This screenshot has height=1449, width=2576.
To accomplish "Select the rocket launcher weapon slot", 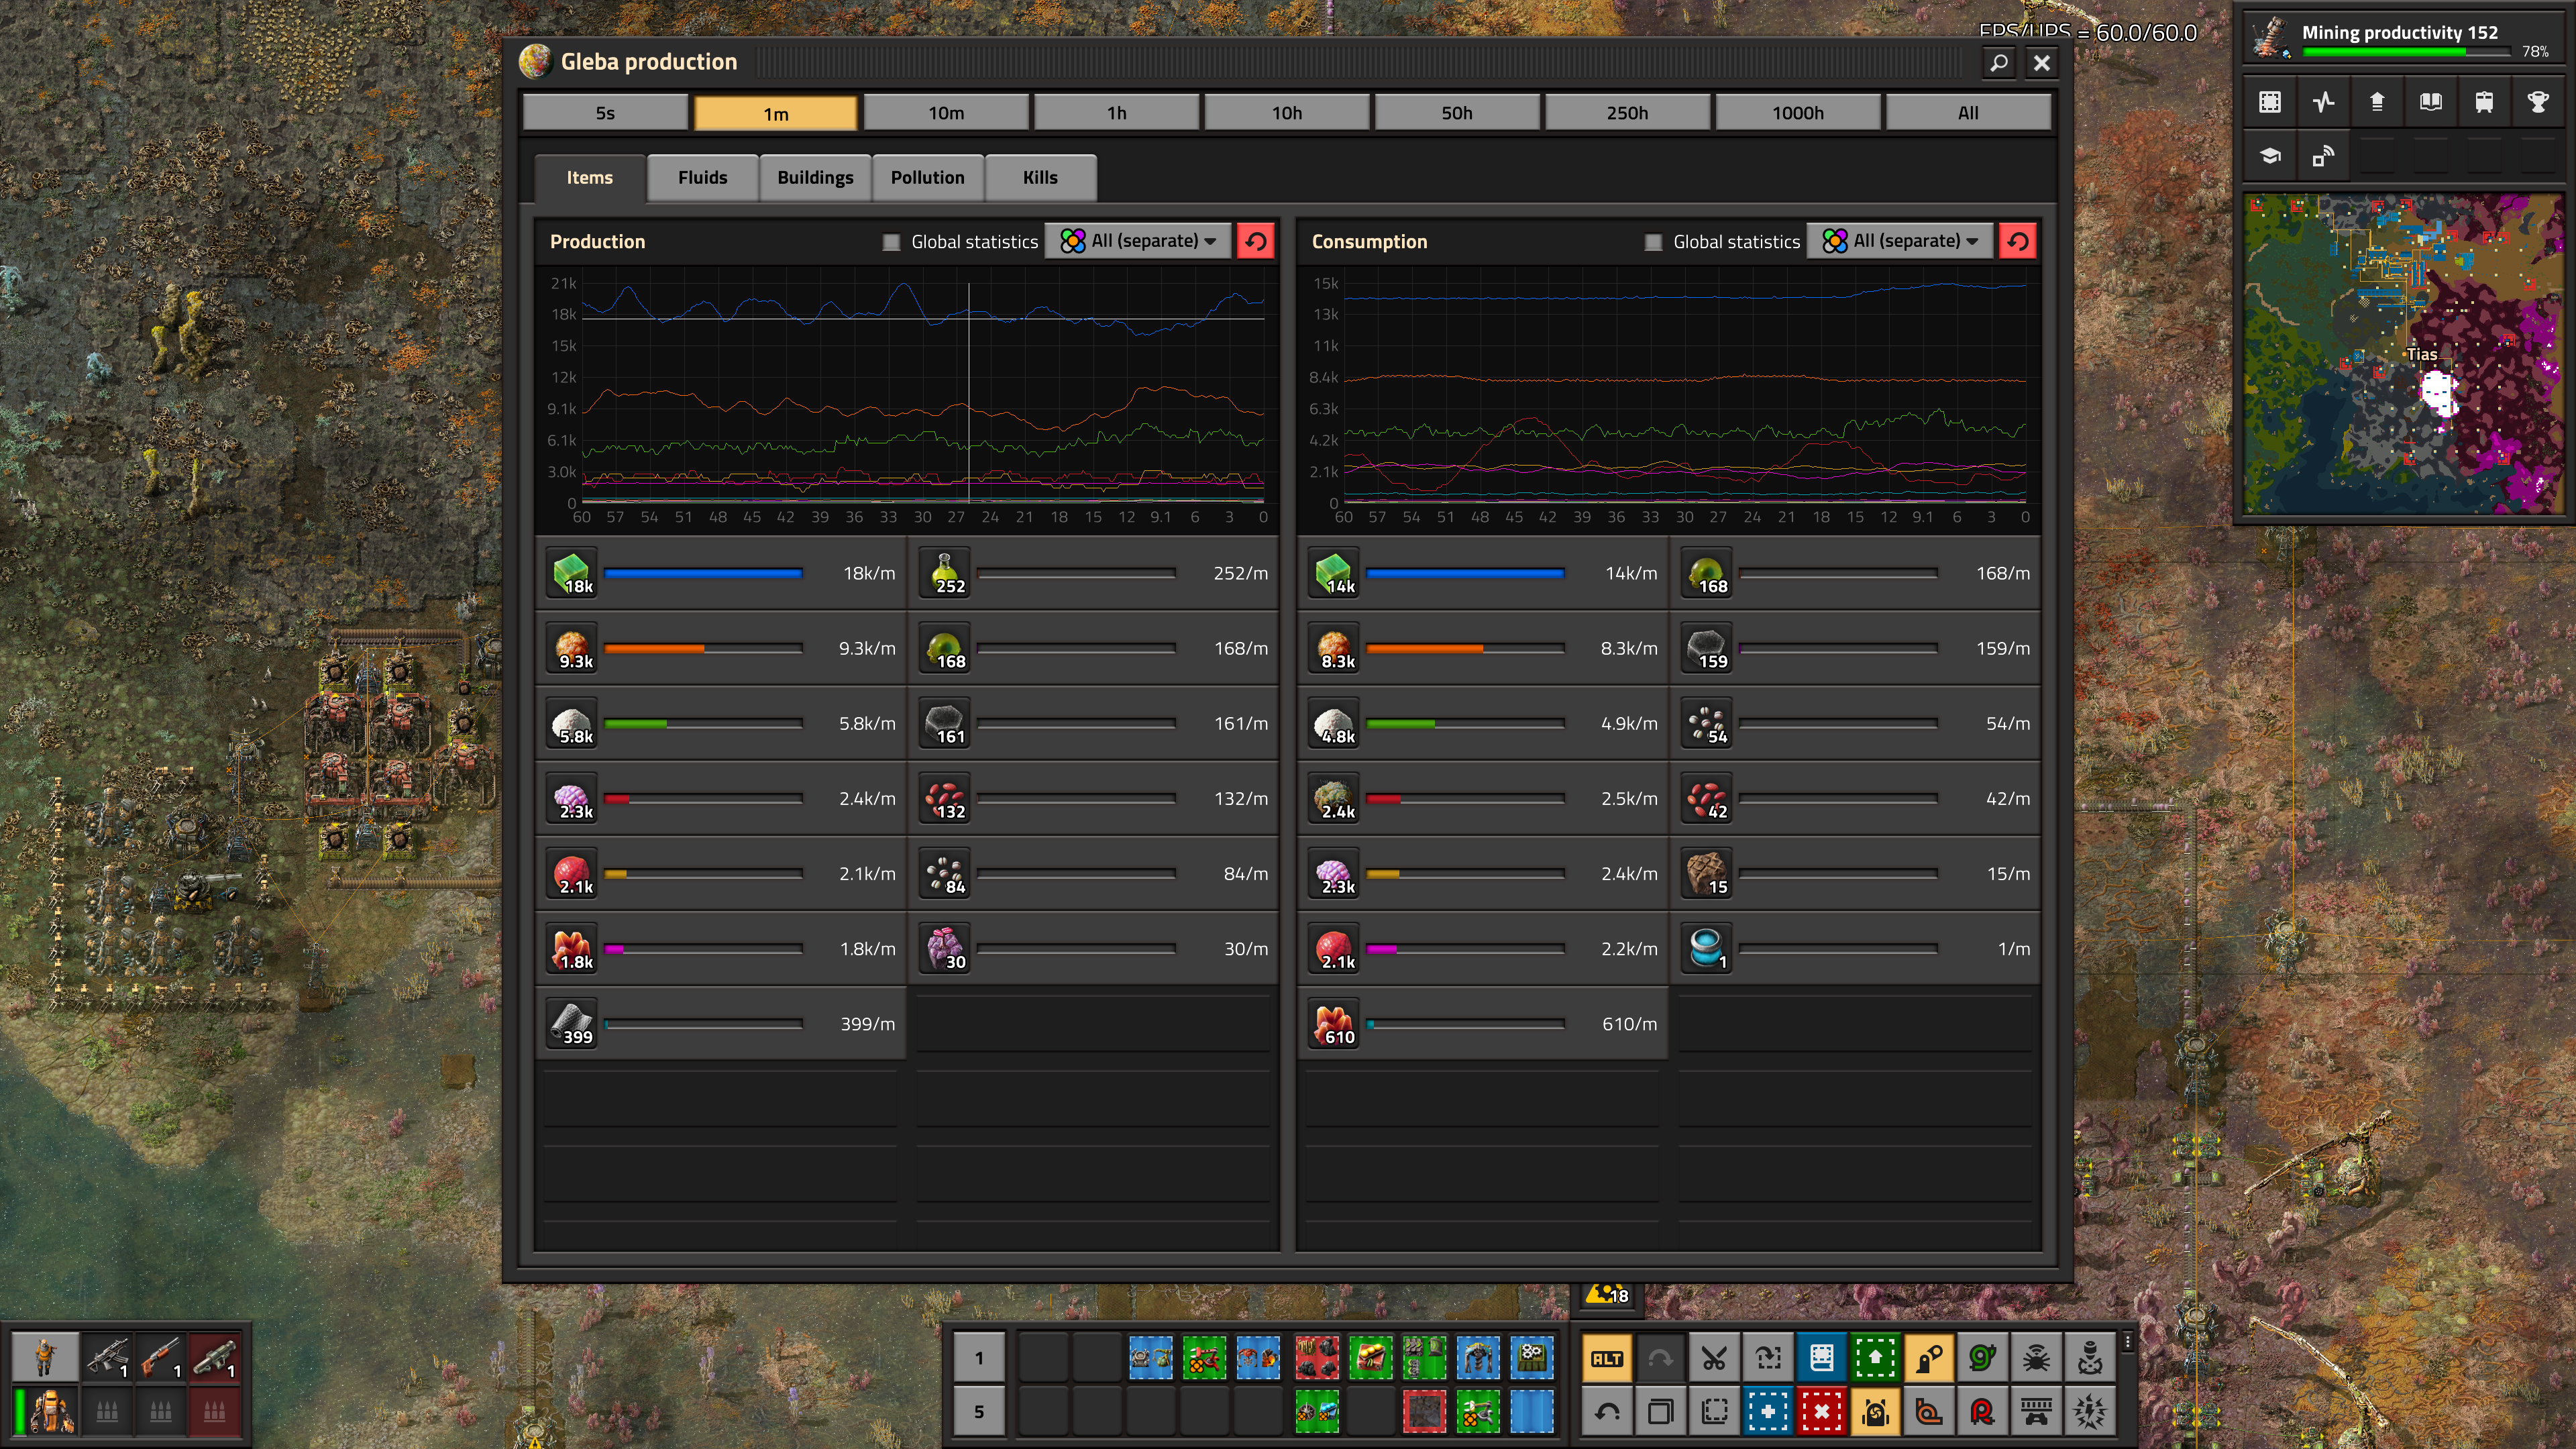I will coord(213,1358).
